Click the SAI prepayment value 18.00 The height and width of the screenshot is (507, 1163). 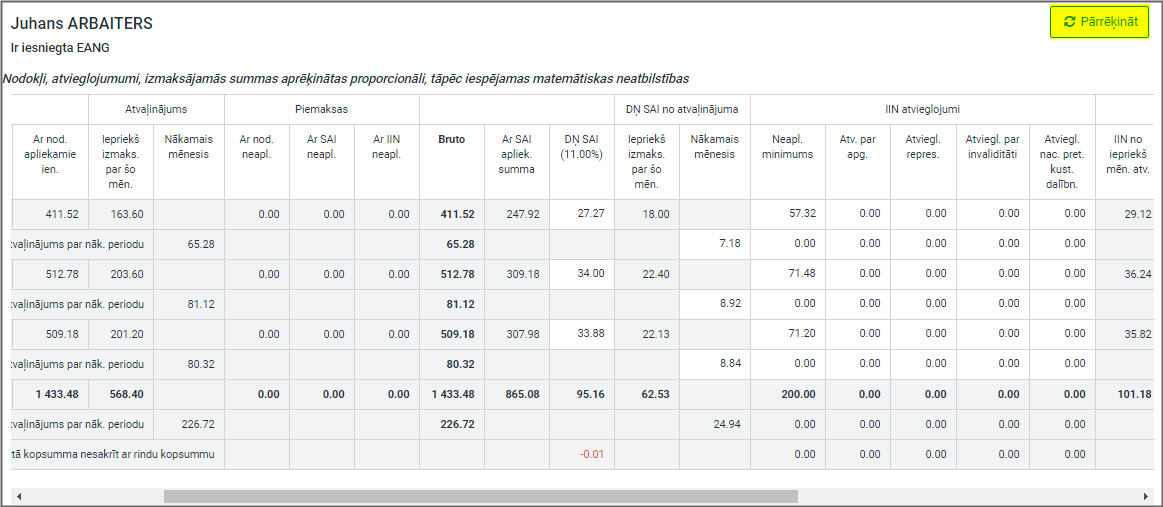pos(656,214)
